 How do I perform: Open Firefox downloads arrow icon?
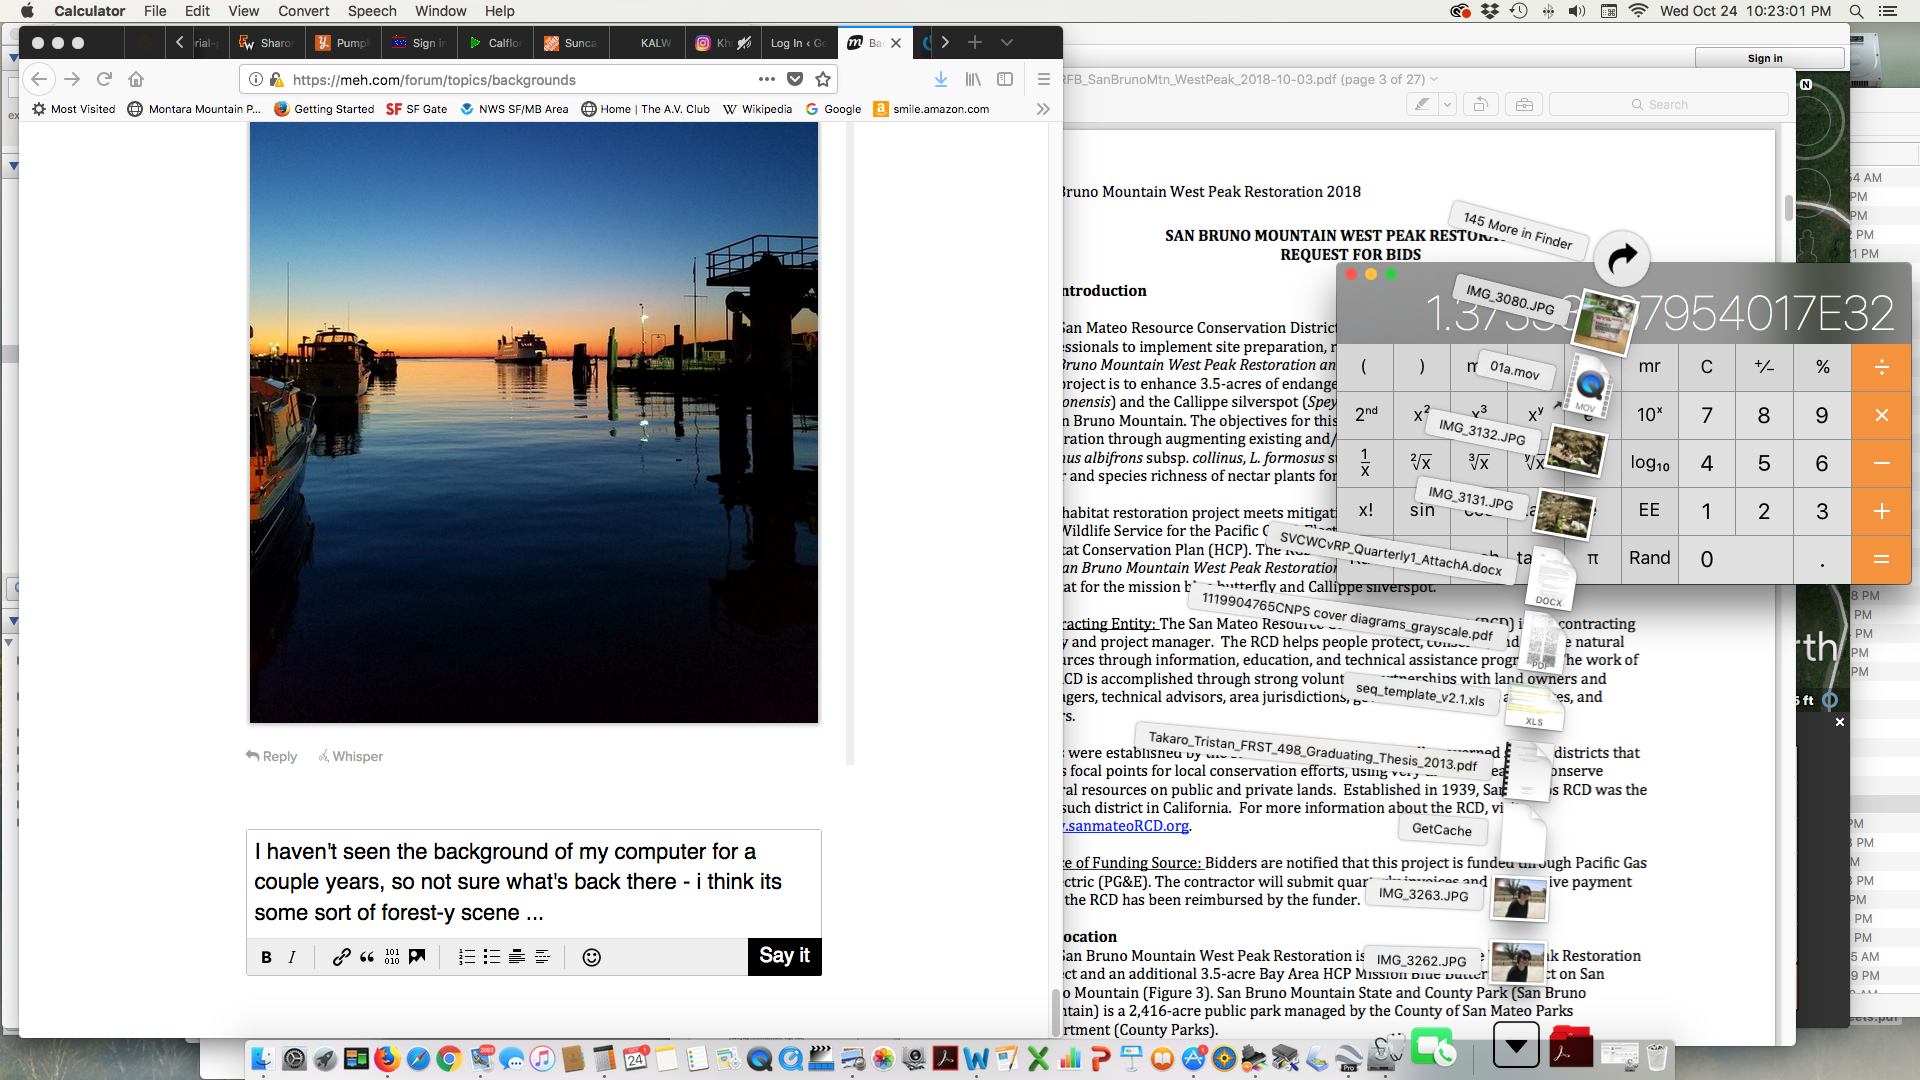pos(940,79)
